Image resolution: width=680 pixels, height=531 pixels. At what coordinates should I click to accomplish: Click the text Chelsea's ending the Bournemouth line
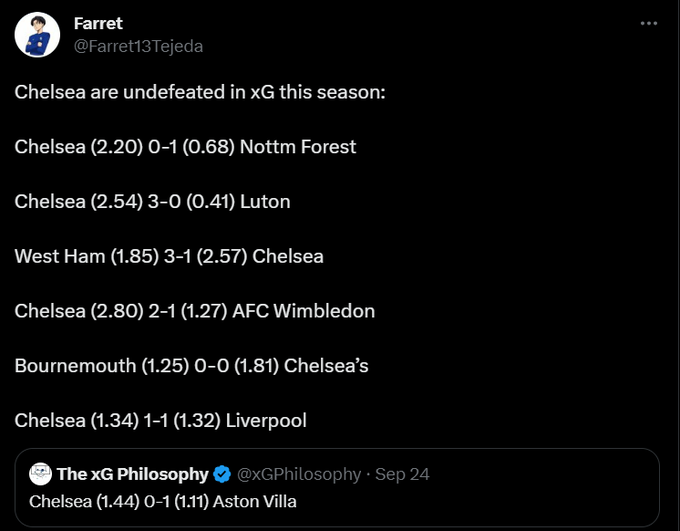[x=326, y=366]
